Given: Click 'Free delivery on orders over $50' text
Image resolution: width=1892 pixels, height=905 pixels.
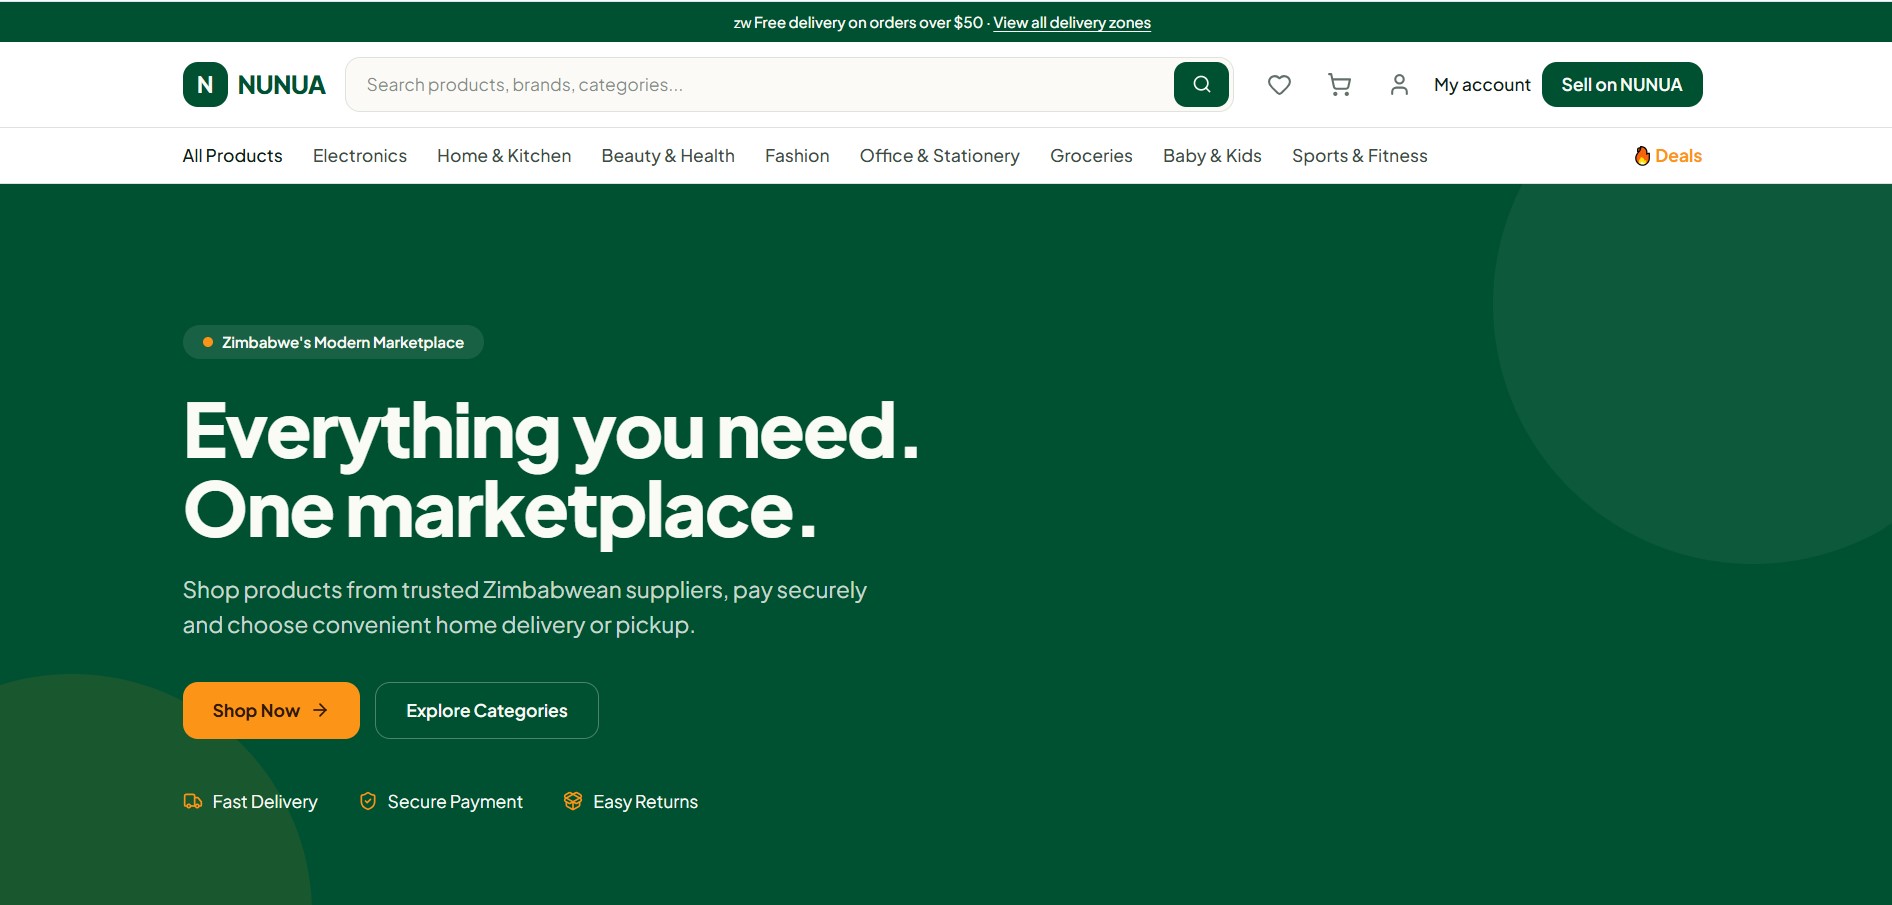Looking at the screenshot, I should [868, 23].
